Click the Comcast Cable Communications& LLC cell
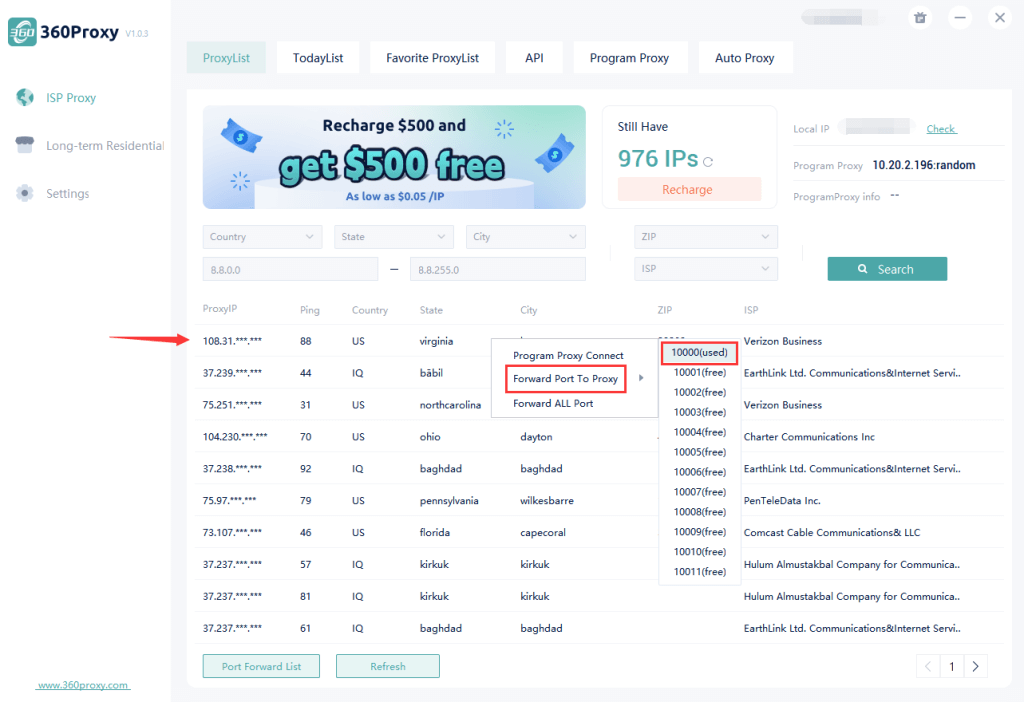Viewport: 1024px width, 702px height. coord(832,532)
